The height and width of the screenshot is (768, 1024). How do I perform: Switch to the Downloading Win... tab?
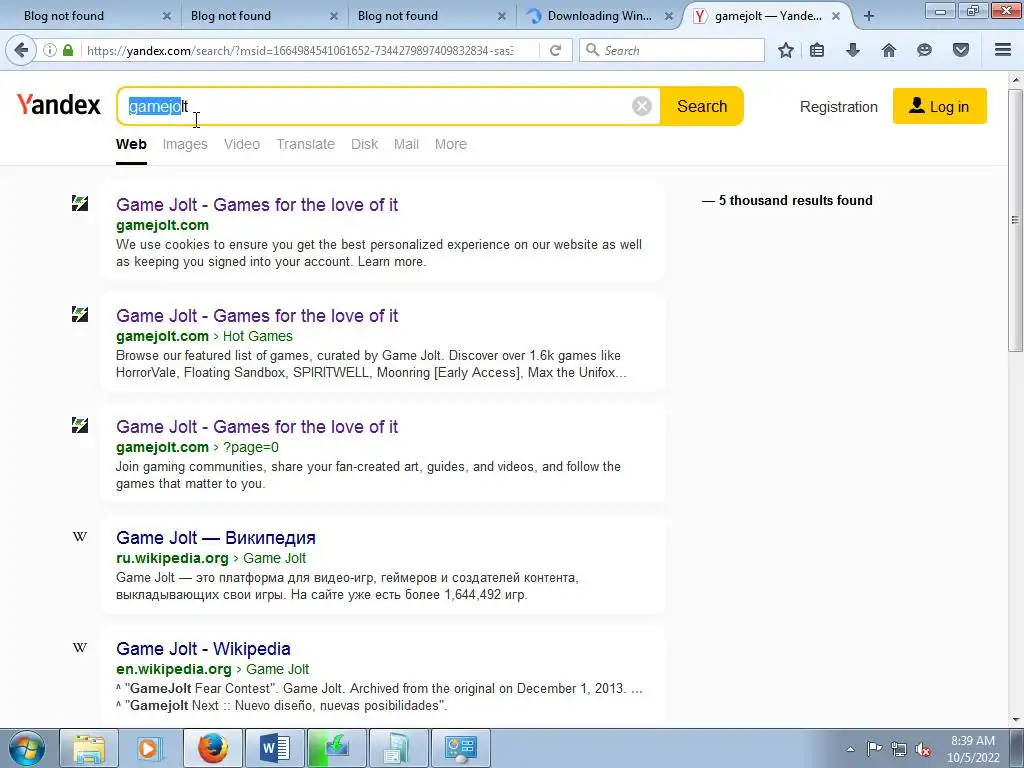600,16
